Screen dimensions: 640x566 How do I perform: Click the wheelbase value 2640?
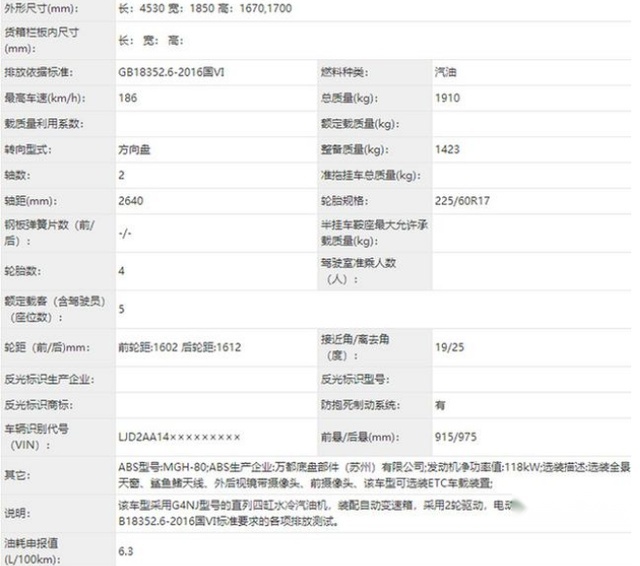131,201
